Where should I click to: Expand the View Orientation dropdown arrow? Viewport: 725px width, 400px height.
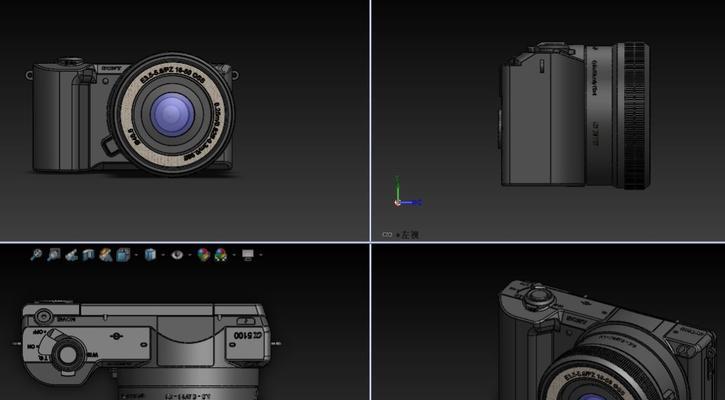pos(135,255)
